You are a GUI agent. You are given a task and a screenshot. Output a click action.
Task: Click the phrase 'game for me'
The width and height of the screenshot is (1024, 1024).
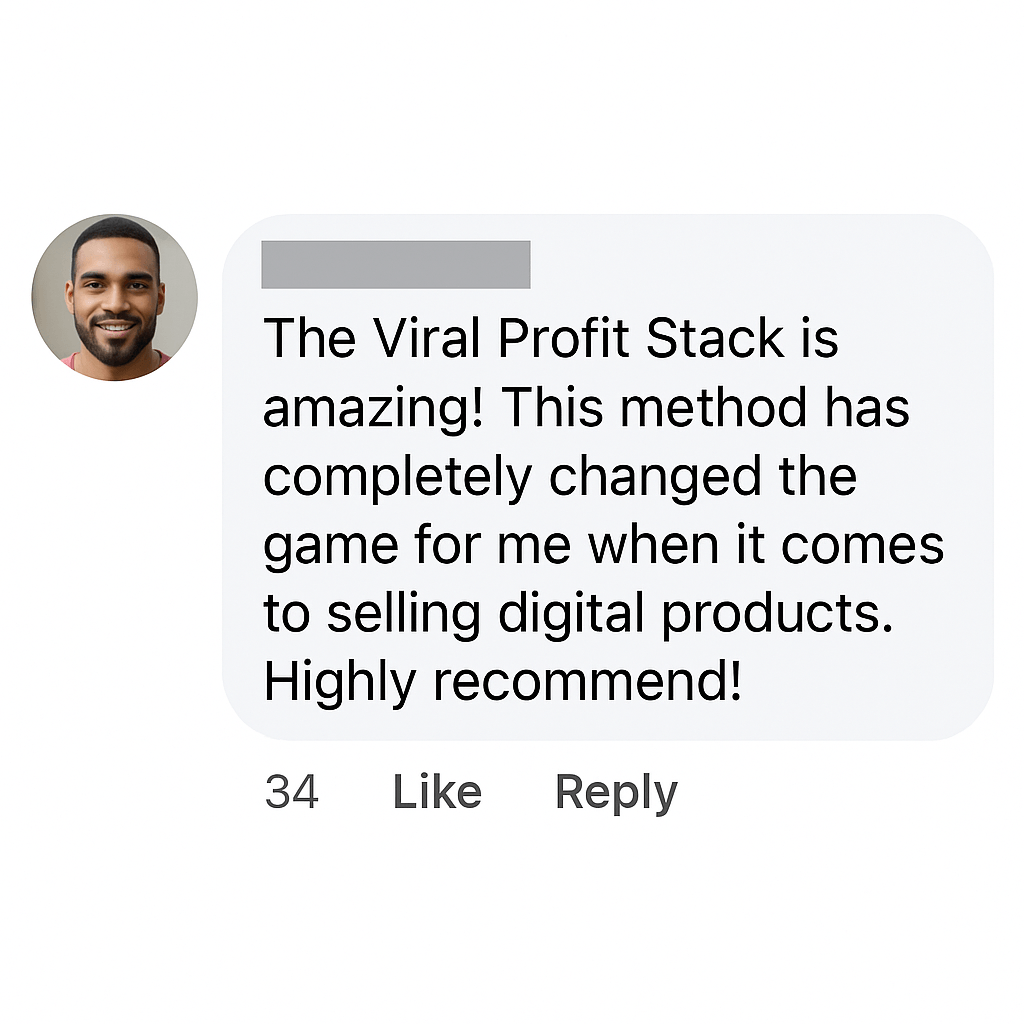pyautogui.click(x=417, y=547)
